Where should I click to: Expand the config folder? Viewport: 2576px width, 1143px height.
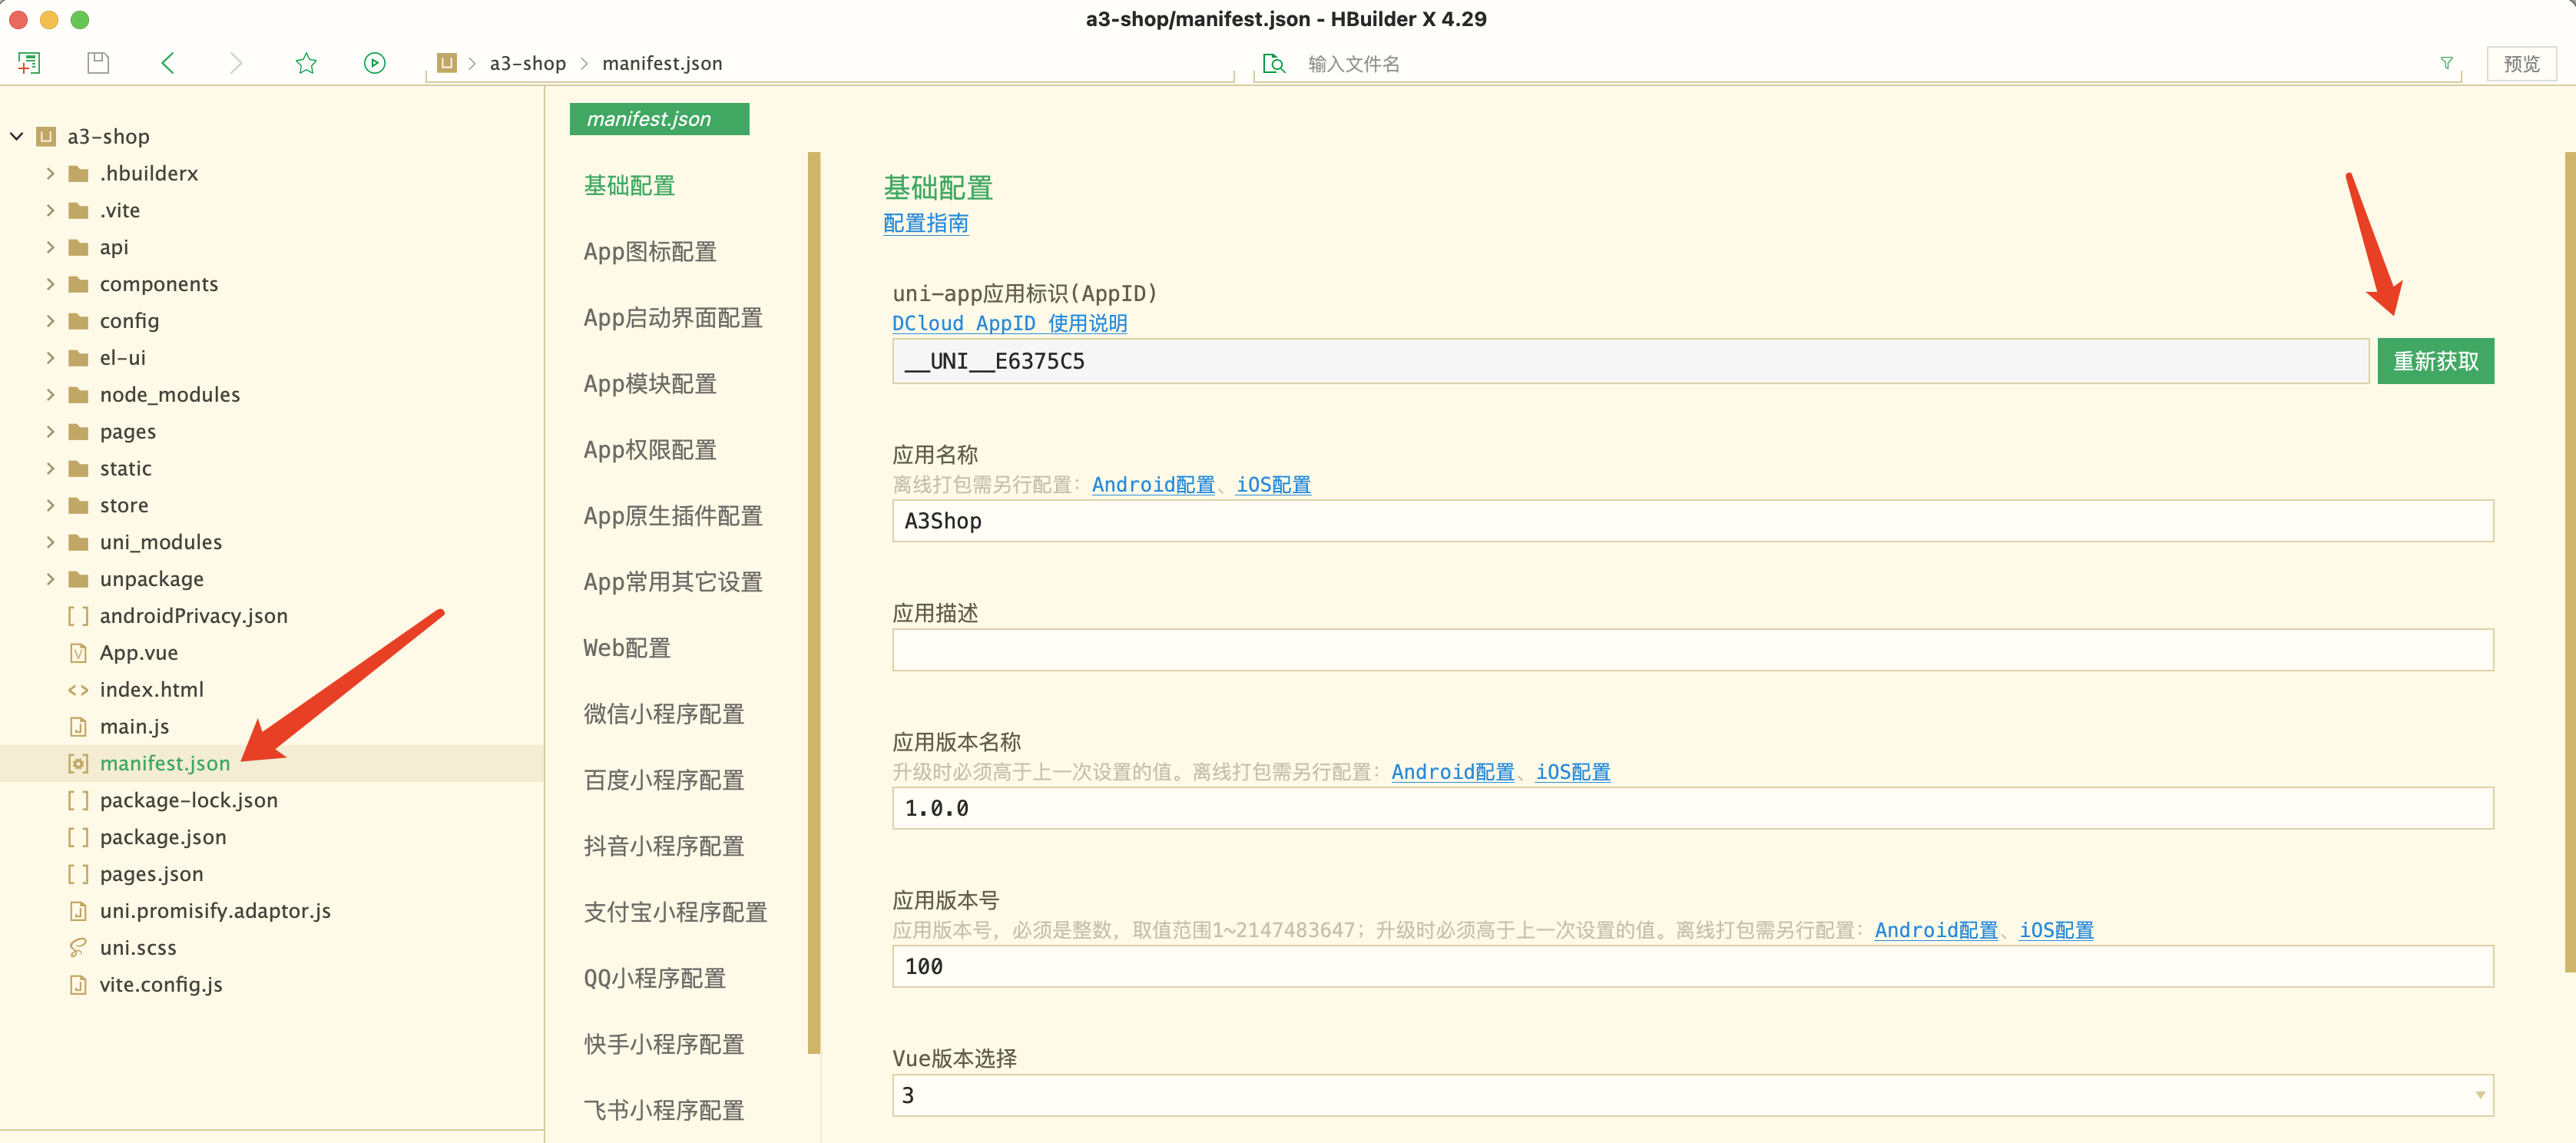(x=50, y=321)
